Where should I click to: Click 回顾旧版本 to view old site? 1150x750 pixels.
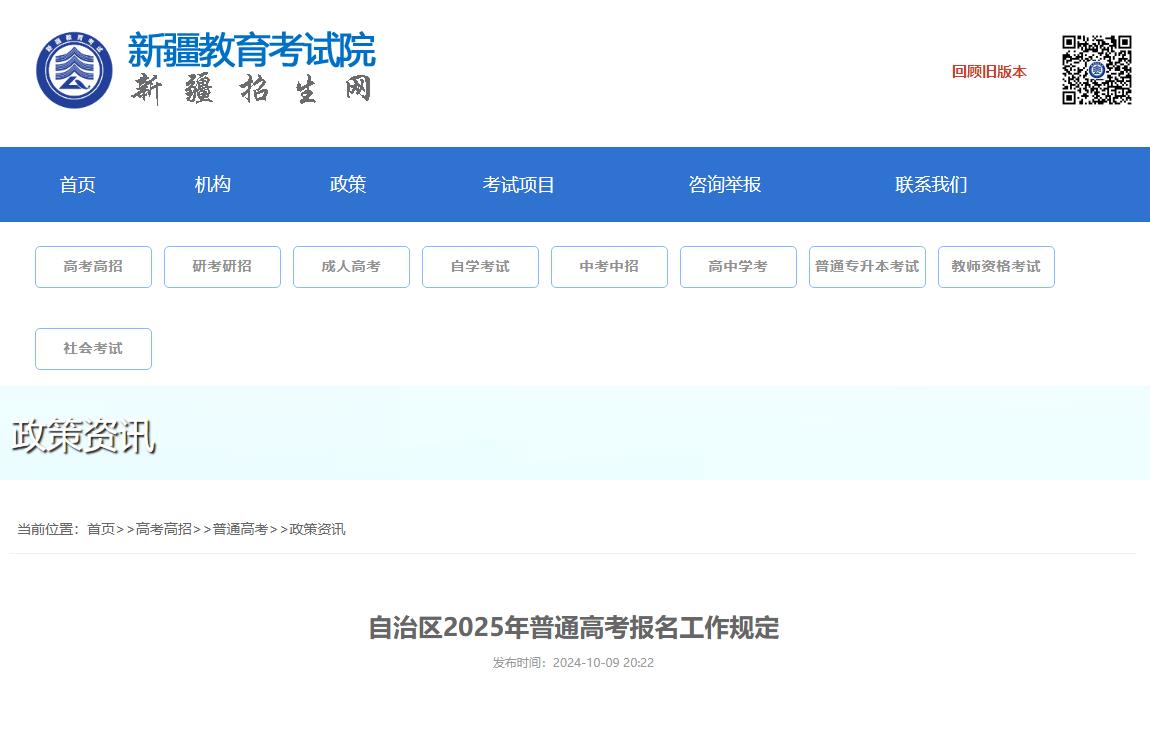pyautogui.click(x=988, y=71)
